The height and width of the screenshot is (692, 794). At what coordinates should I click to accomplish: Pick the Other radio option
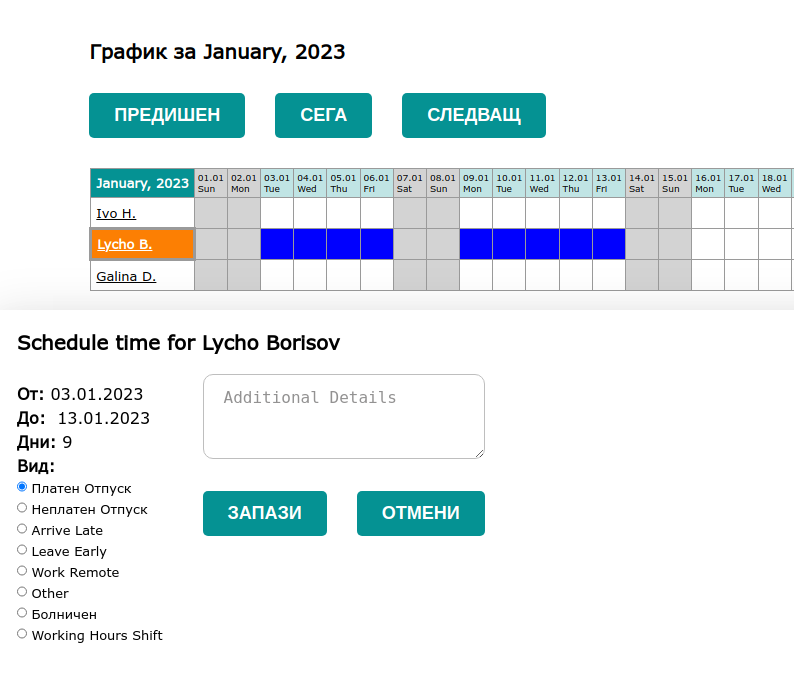click(22, 592)
